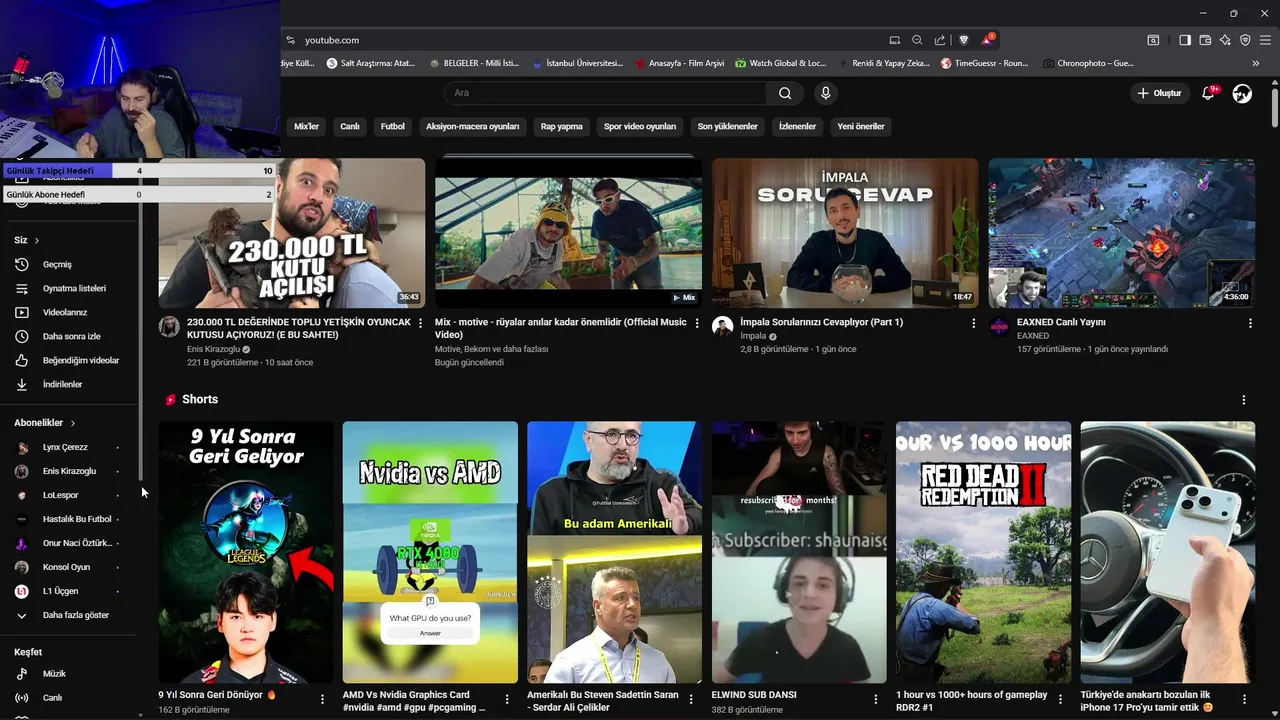The height and width of the screenshot is (720, 1280).
Task: Open Brave Rewards triangle icon
Action: (x=987, y=40)
